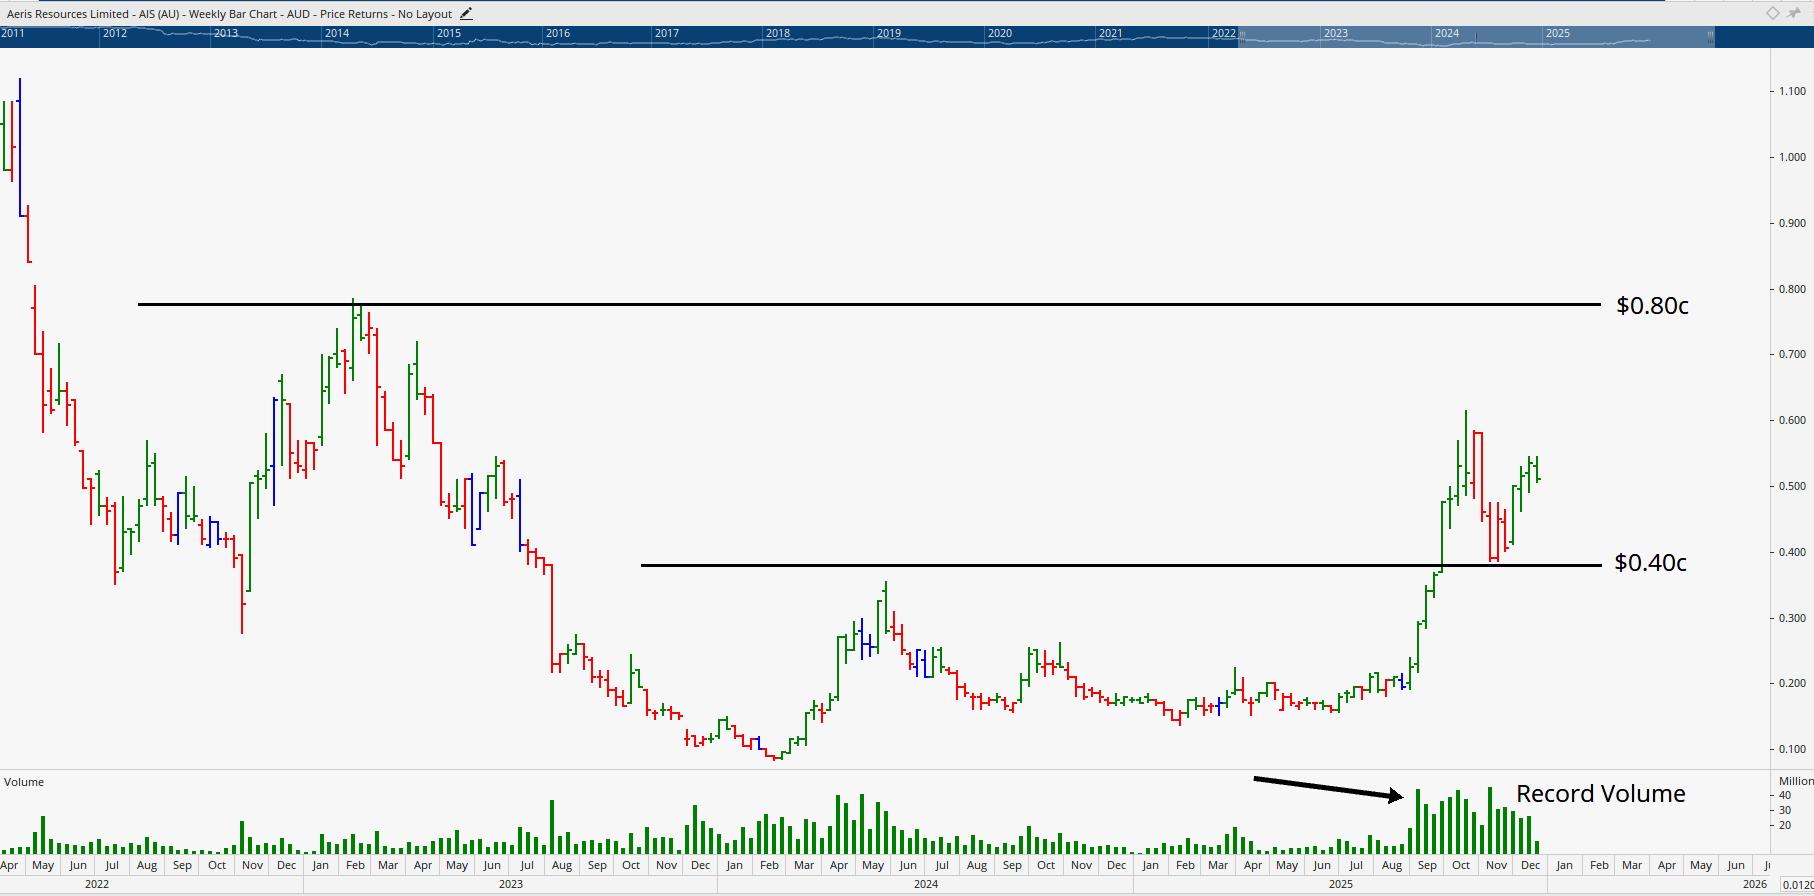The height and width of the screenshot is (896, 1814).
Task: Click the 0.300 price axis label
Action: click(1792, 618)
